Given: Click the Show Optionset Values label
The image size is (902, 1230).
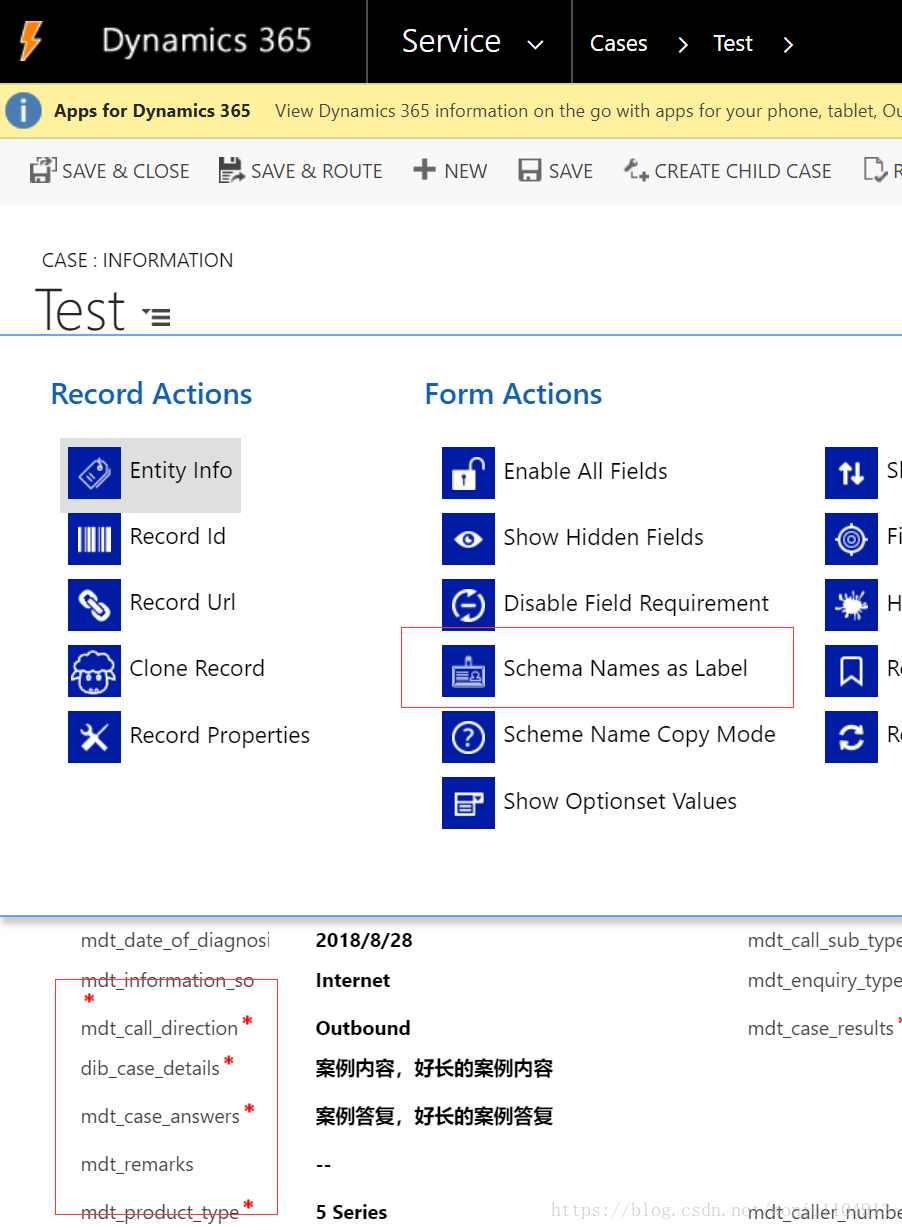Looking at the screenshot, I should pyautogui.click(x=620, y=801).
